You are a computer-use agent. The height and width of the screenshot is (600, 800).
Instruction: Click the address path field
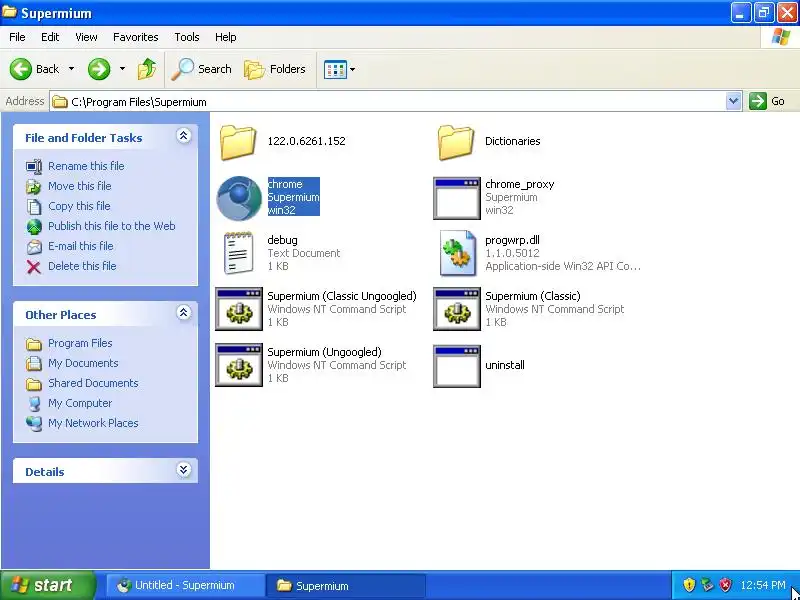point(388,102)
